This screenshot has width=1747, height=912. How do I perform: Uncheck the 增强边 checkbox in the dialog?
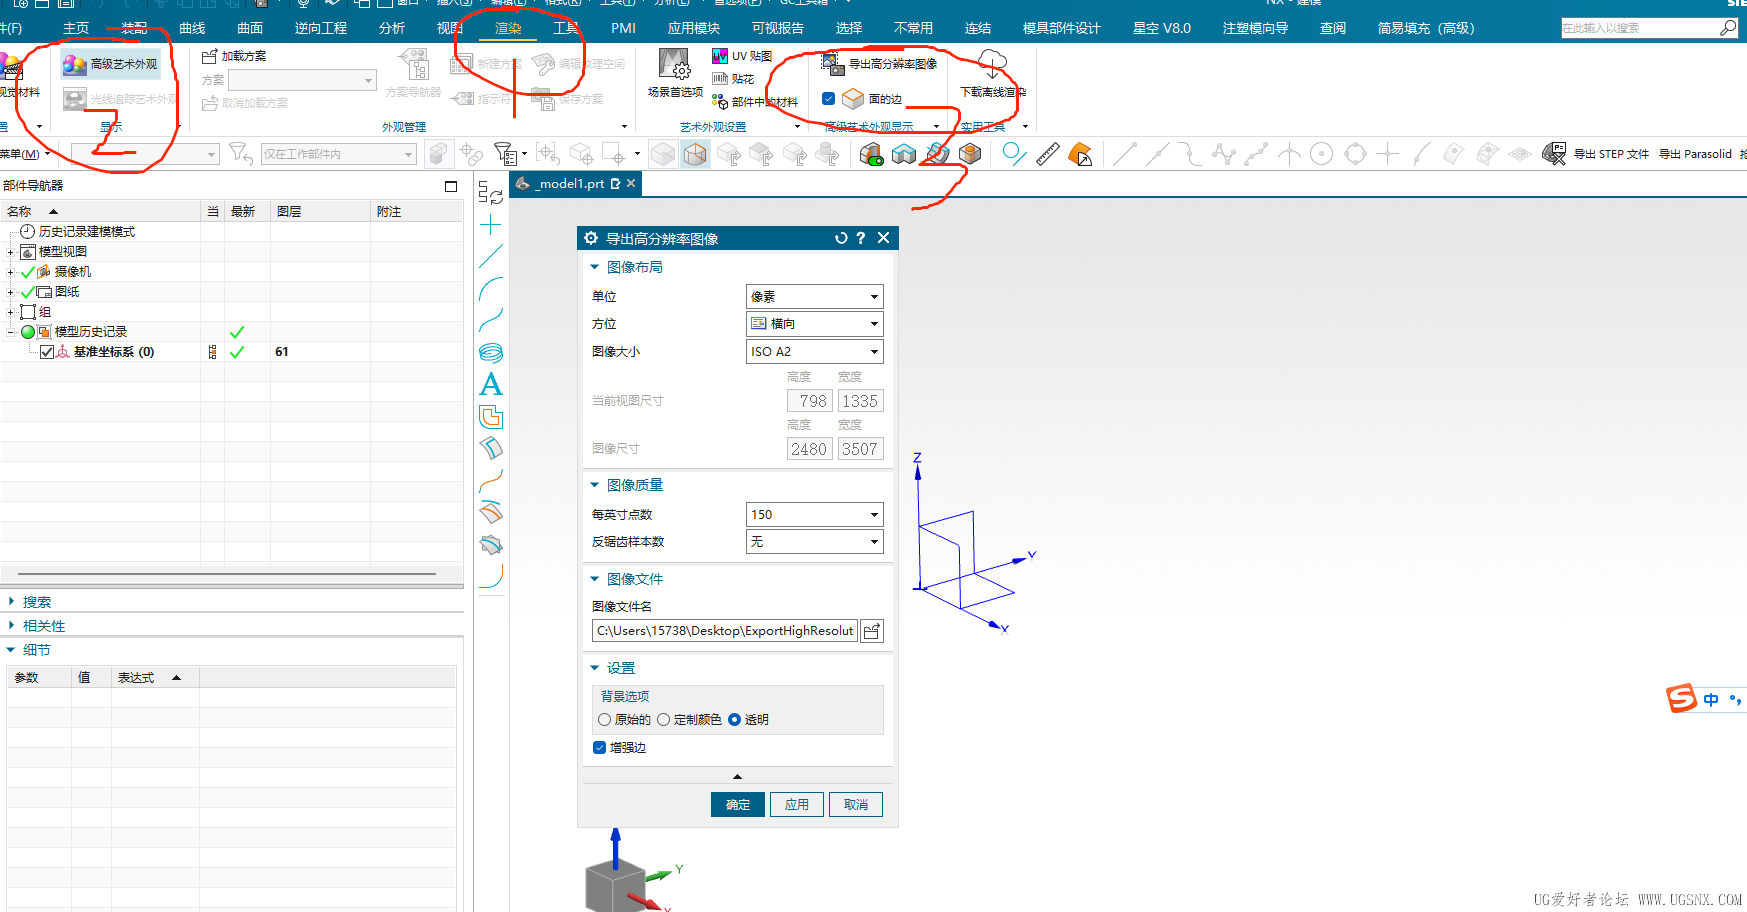click(x=599, y=747)
